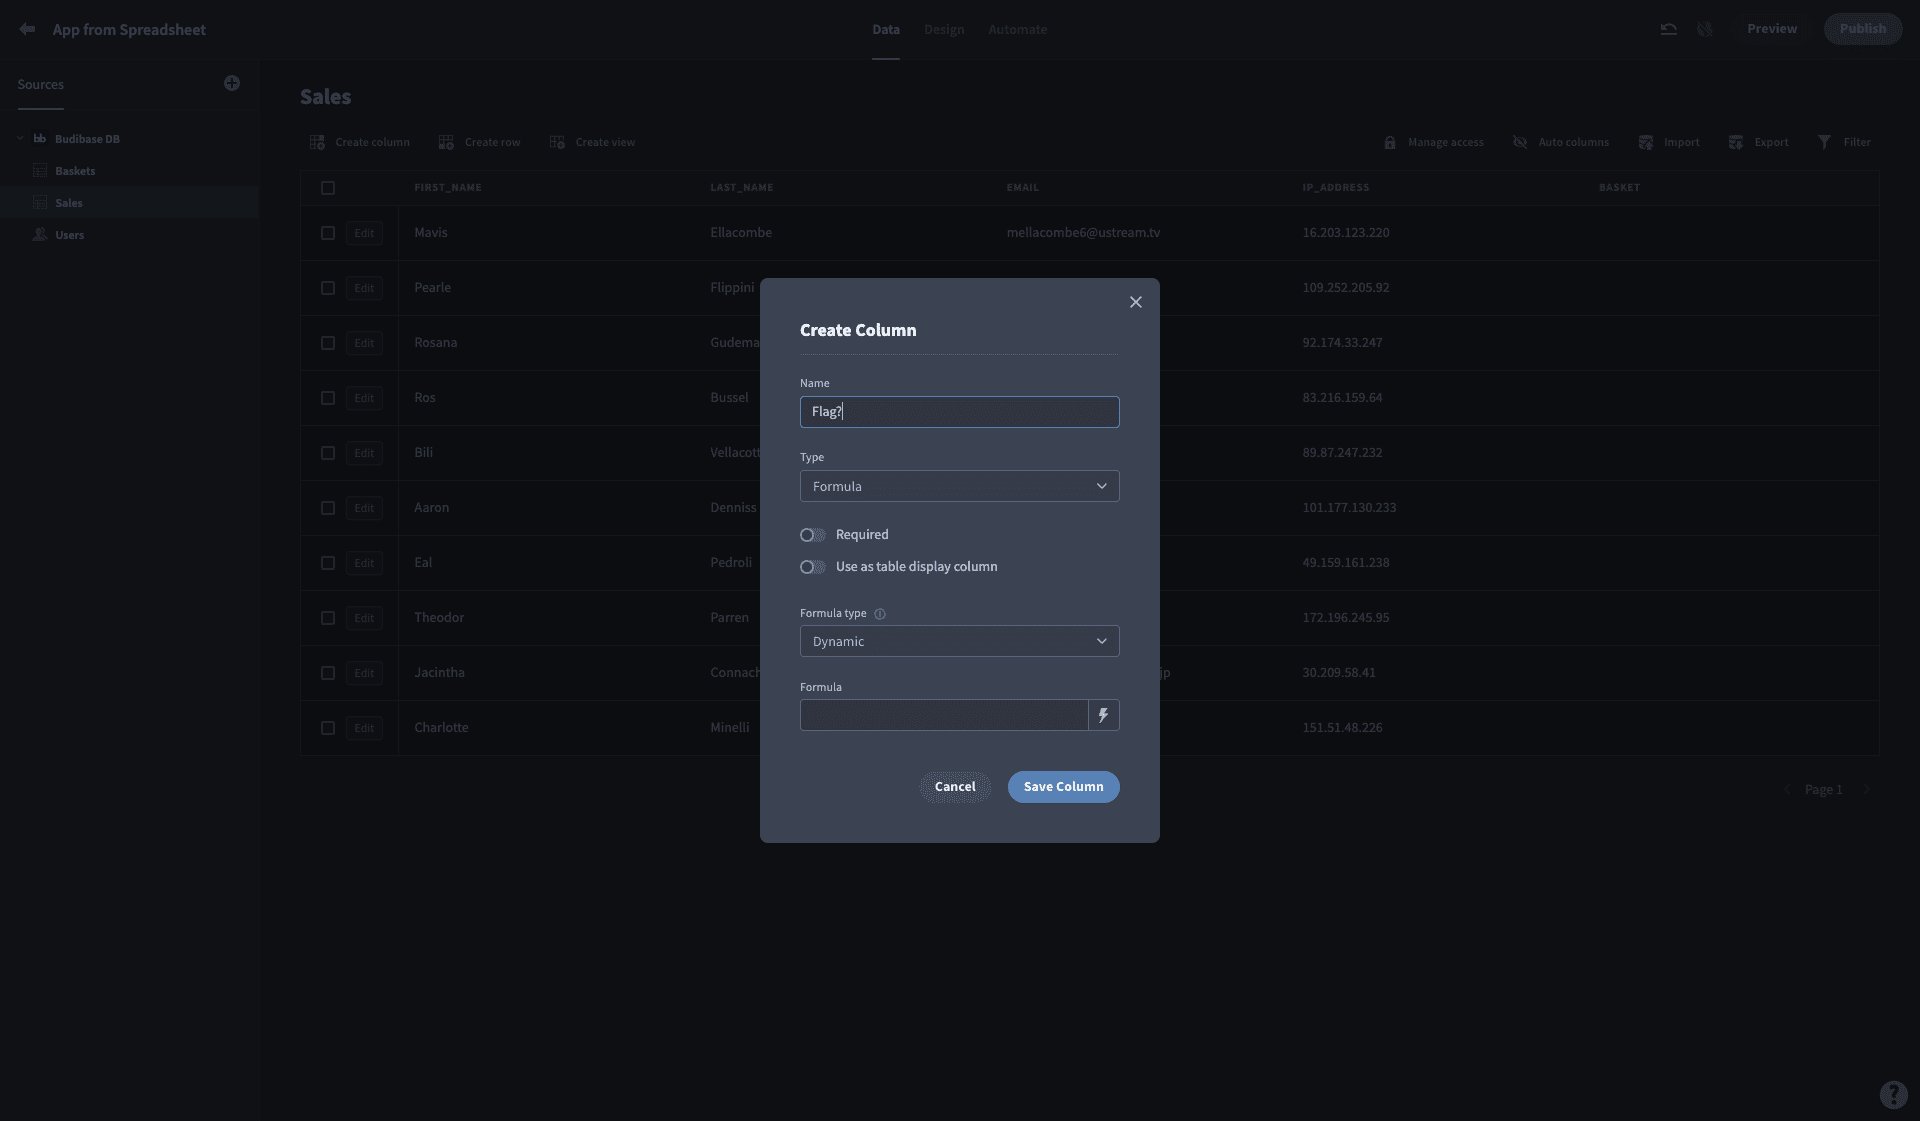The image size is (1920, 1121).
Task: Click the Export icon
Action: (1736, 142)
